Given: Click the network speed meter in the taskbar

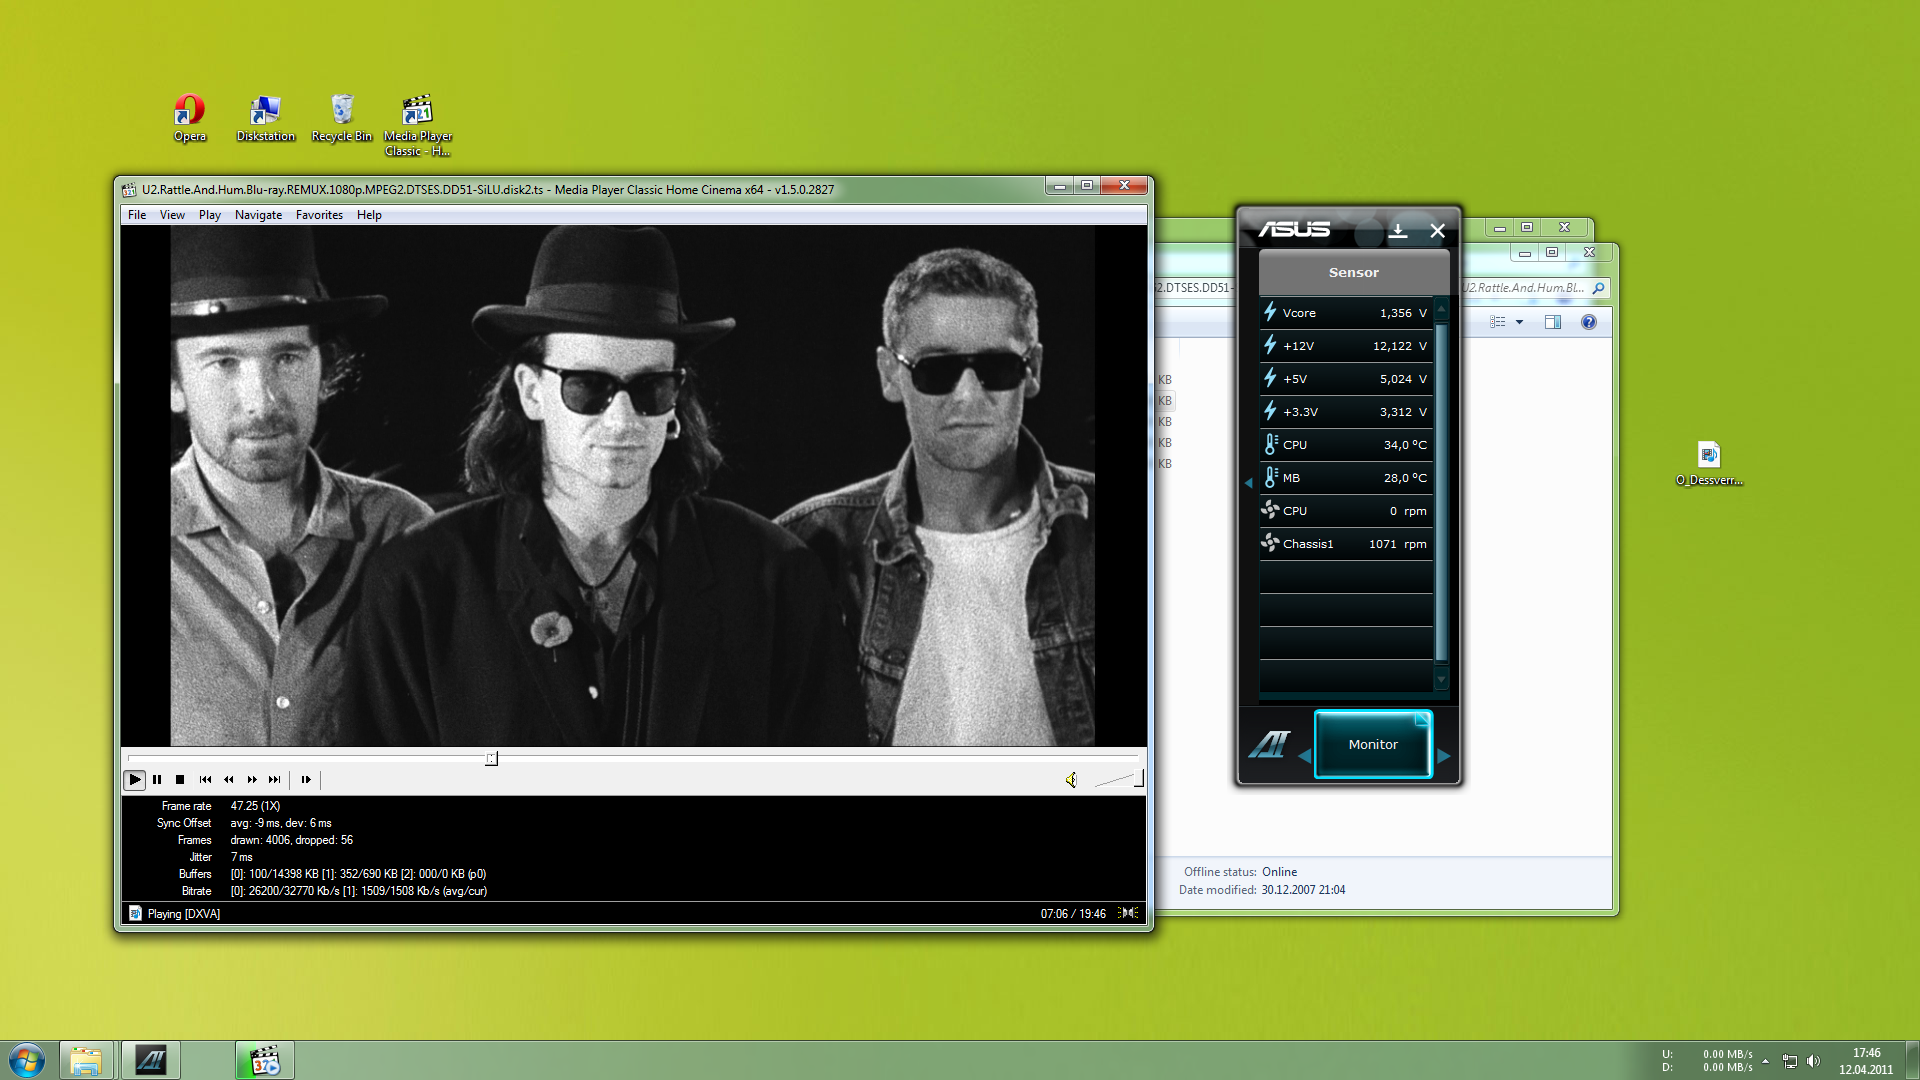Looking at the screenshot, I should pyautogui.click(x=1707, y=1061).
